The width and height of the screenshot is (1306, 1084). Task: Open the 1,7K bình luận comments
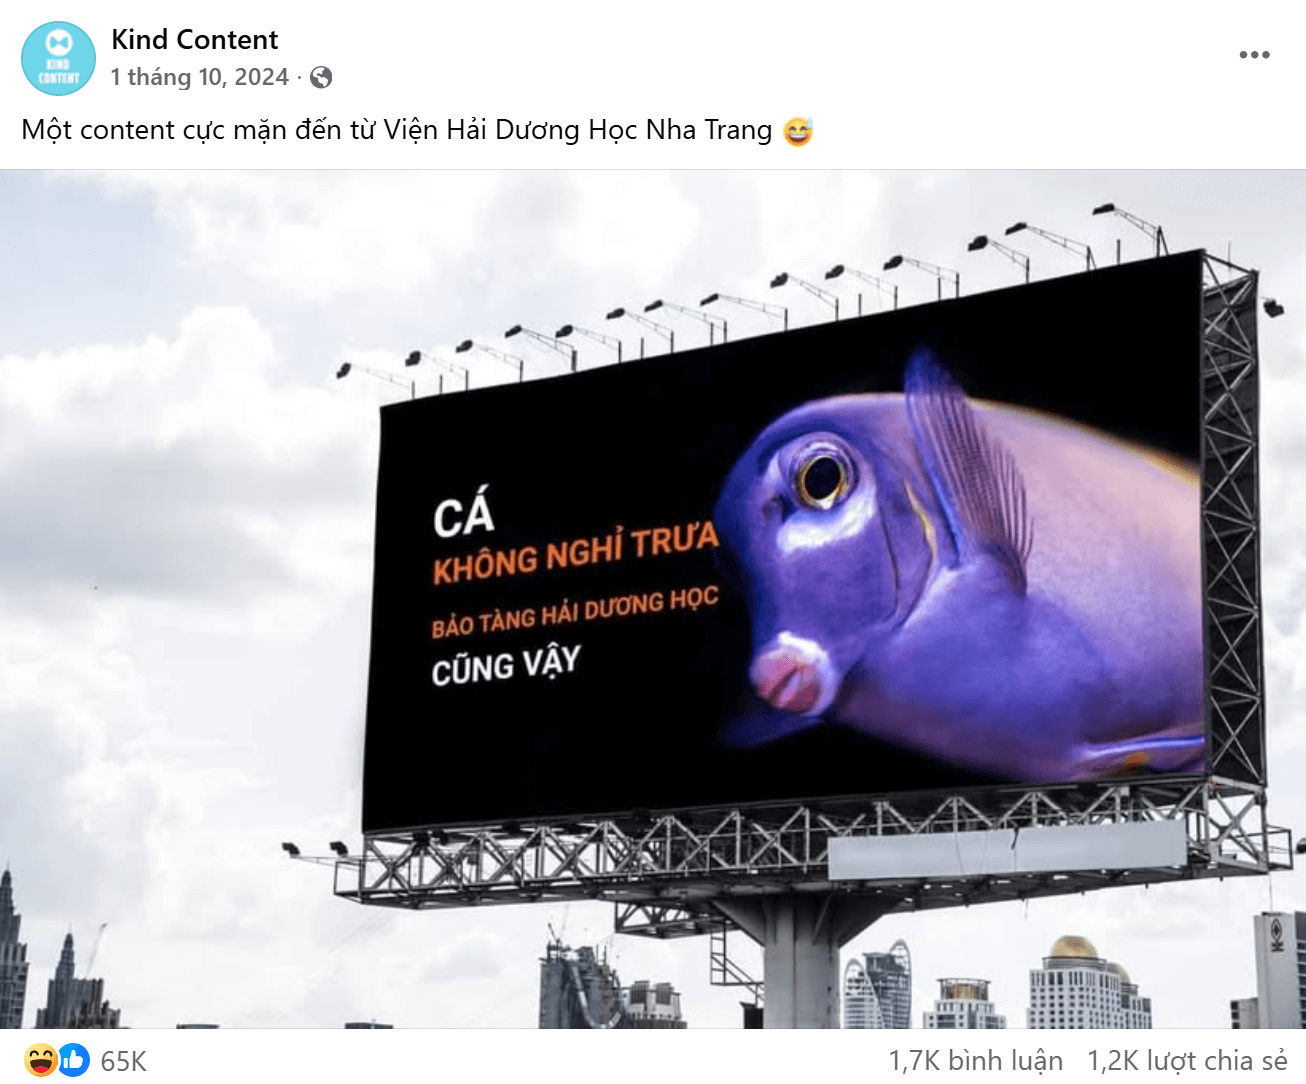[975, 1061]
